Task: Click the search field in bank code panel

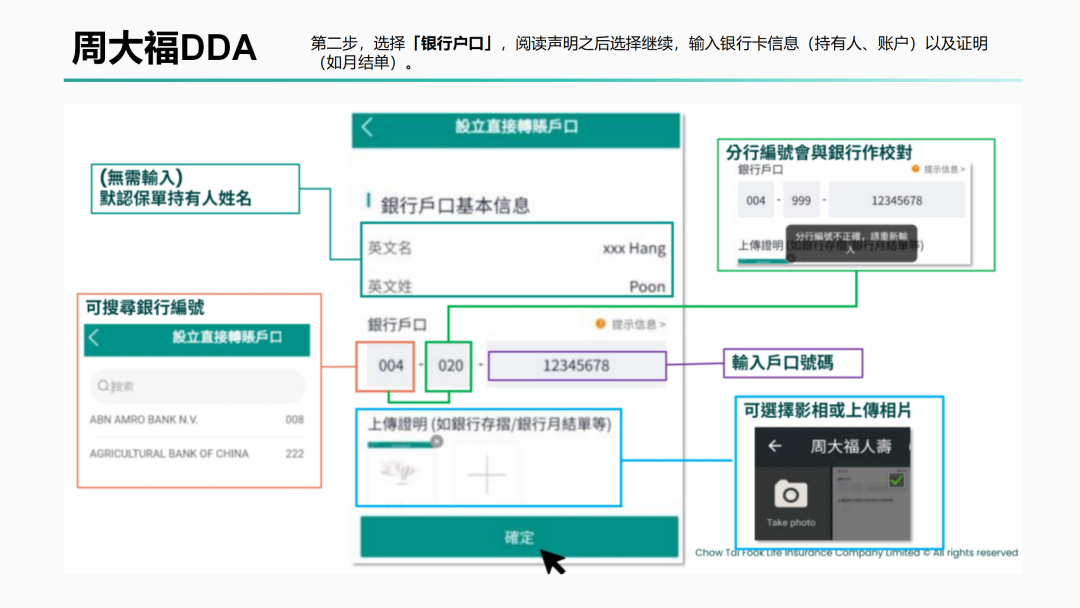Action: pos(197,386)
